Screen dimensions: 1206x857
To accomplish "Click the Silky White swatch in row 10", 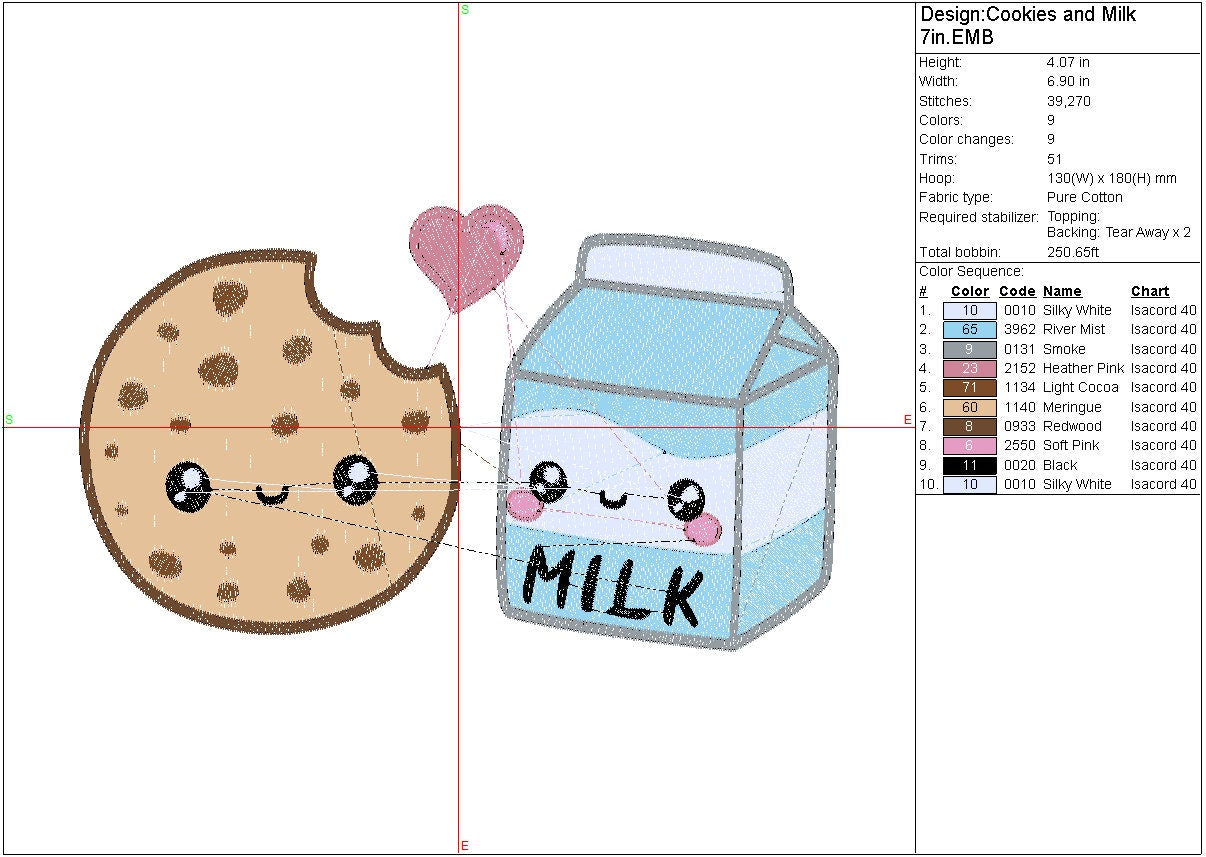I will coord(969,485).
